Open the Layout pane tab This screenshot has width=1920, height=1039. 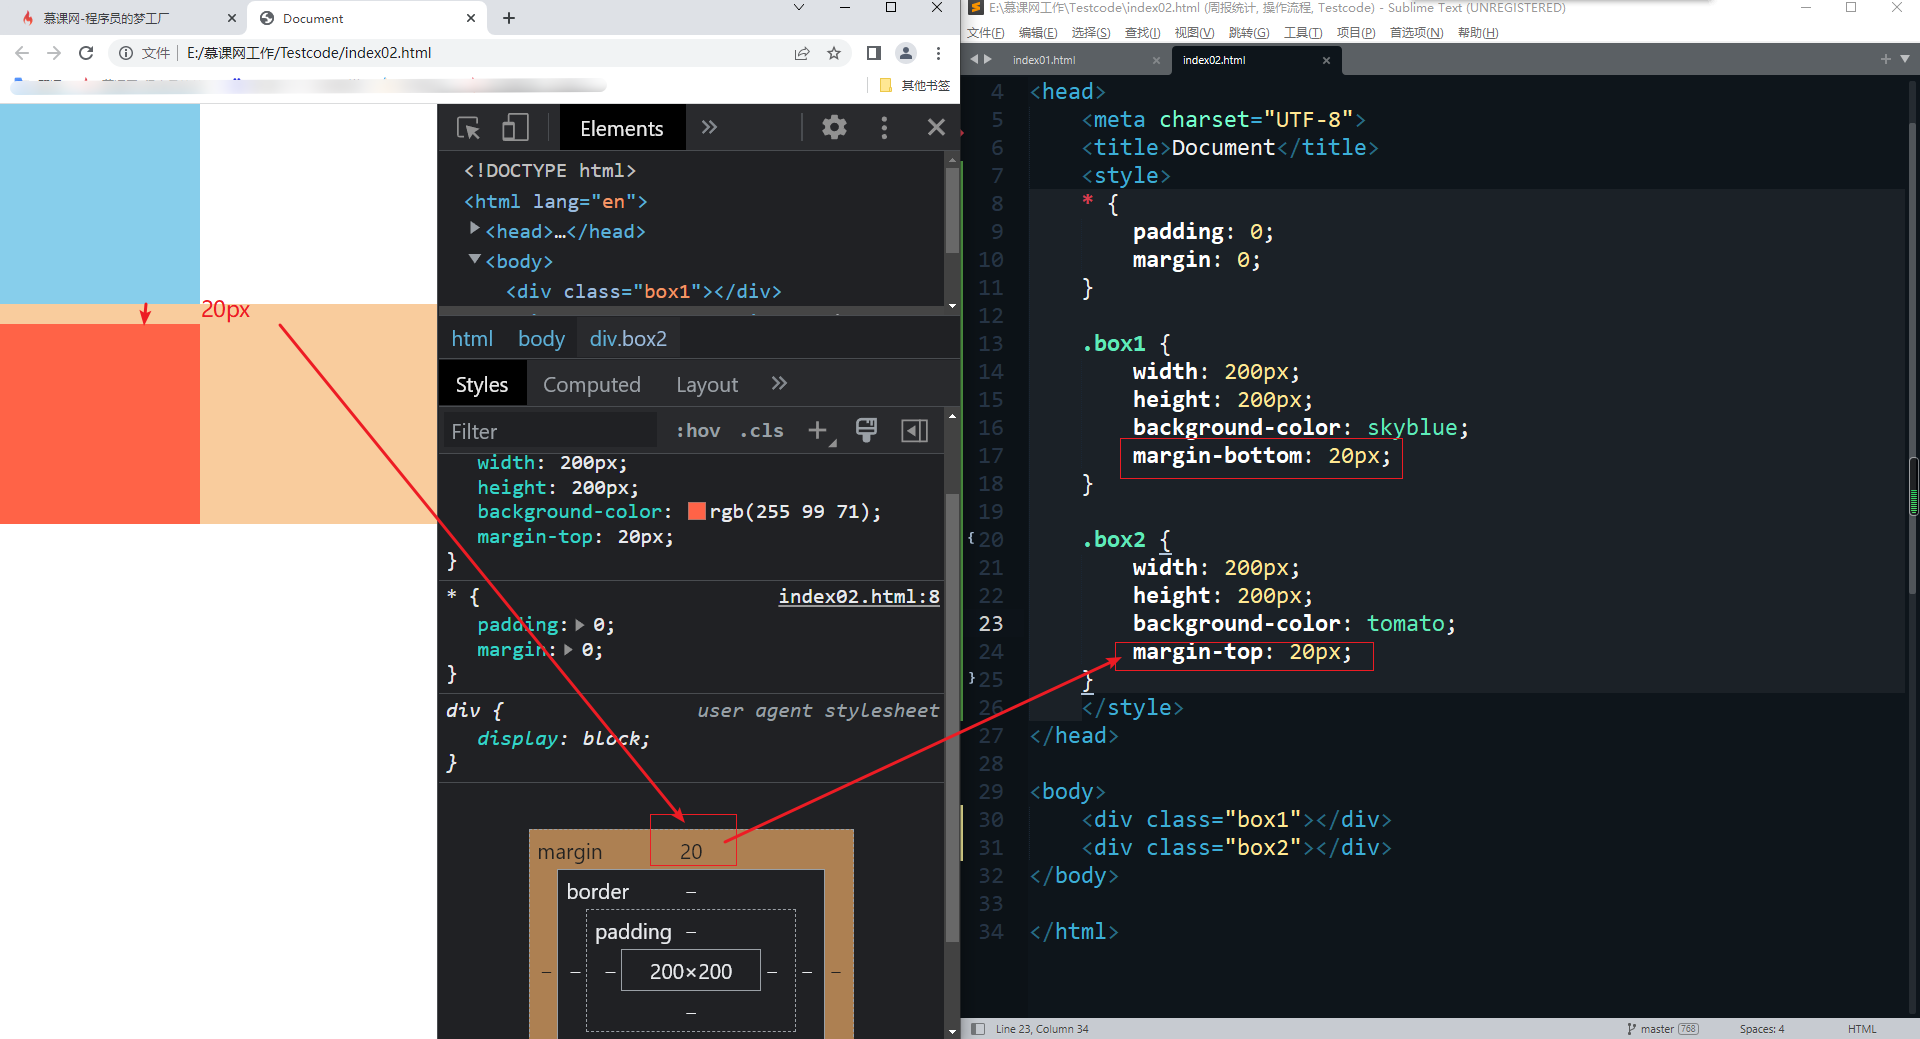click(707, 385)
